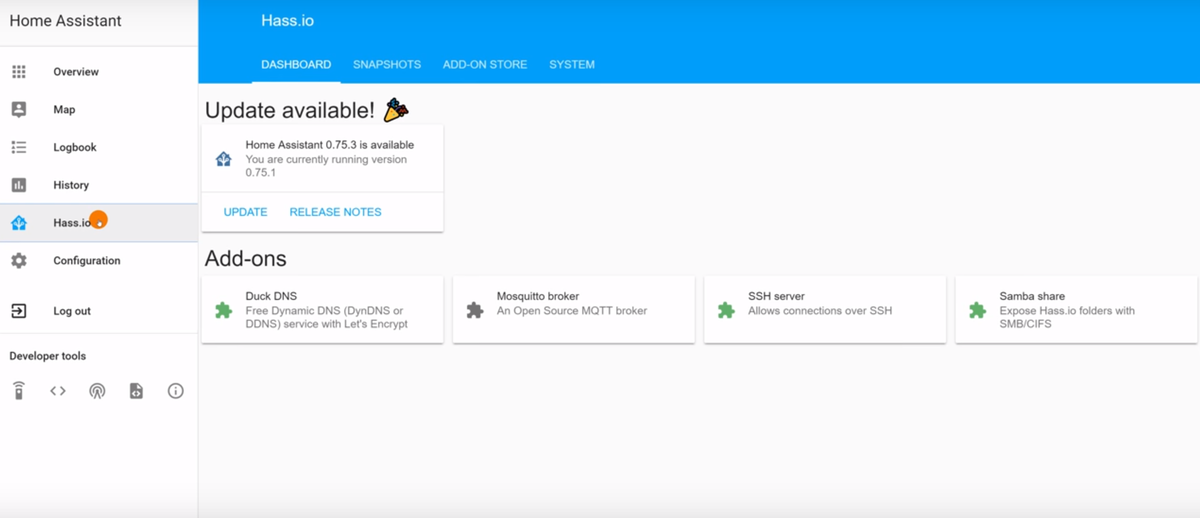Screen dimensions: 1200x518
Task: Open the Templates developer tool file icon
Action: click(136, 391)
